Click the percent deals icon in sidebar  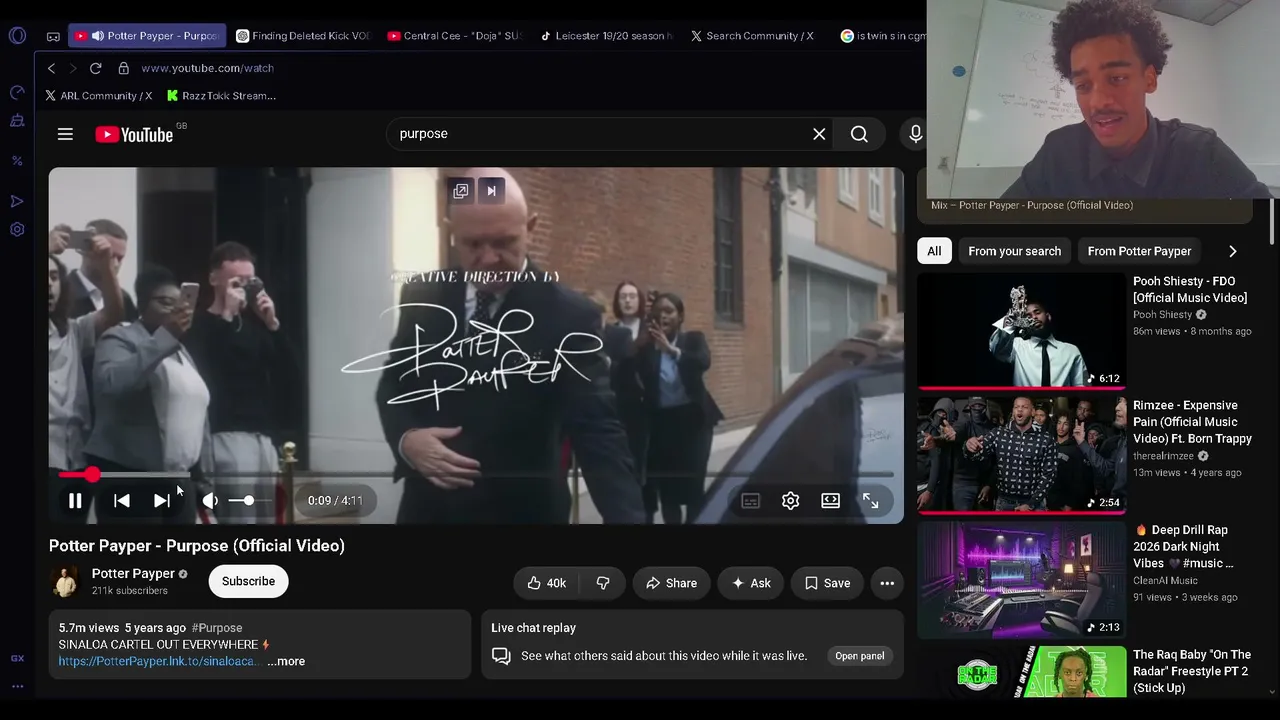(x=17, y=160)
